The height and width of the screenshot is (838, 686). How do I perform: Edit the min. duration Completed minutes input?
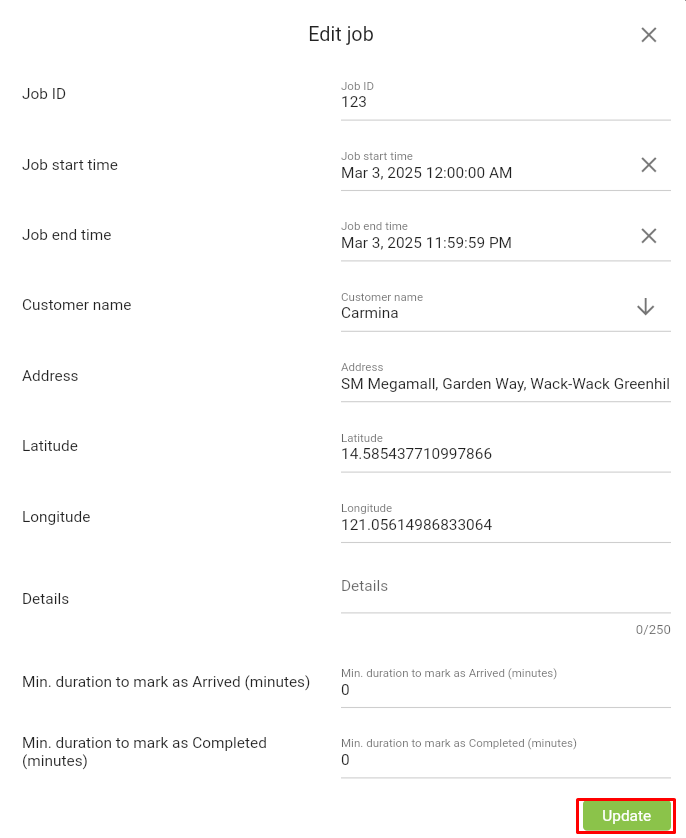coord(505,760)
